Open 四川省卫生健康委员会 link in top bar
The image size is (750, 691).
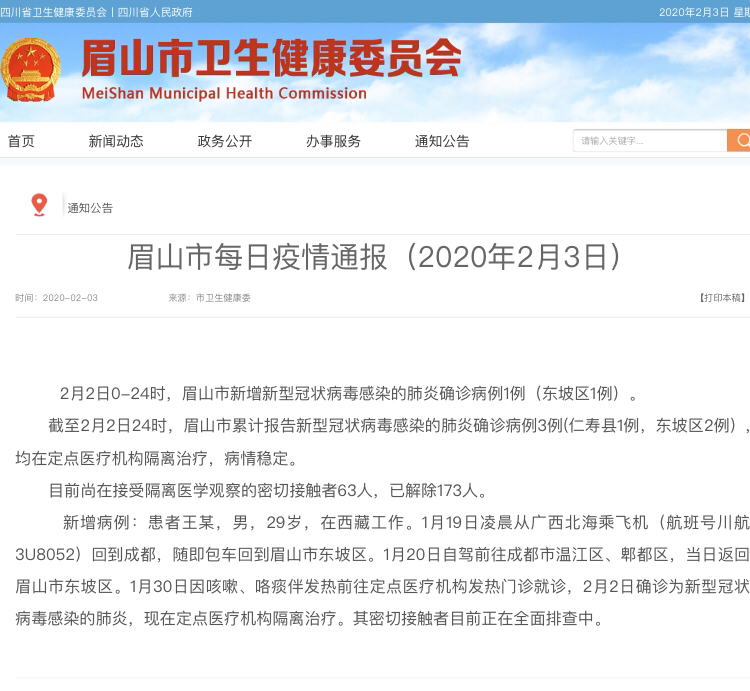(x=53, y=12)
